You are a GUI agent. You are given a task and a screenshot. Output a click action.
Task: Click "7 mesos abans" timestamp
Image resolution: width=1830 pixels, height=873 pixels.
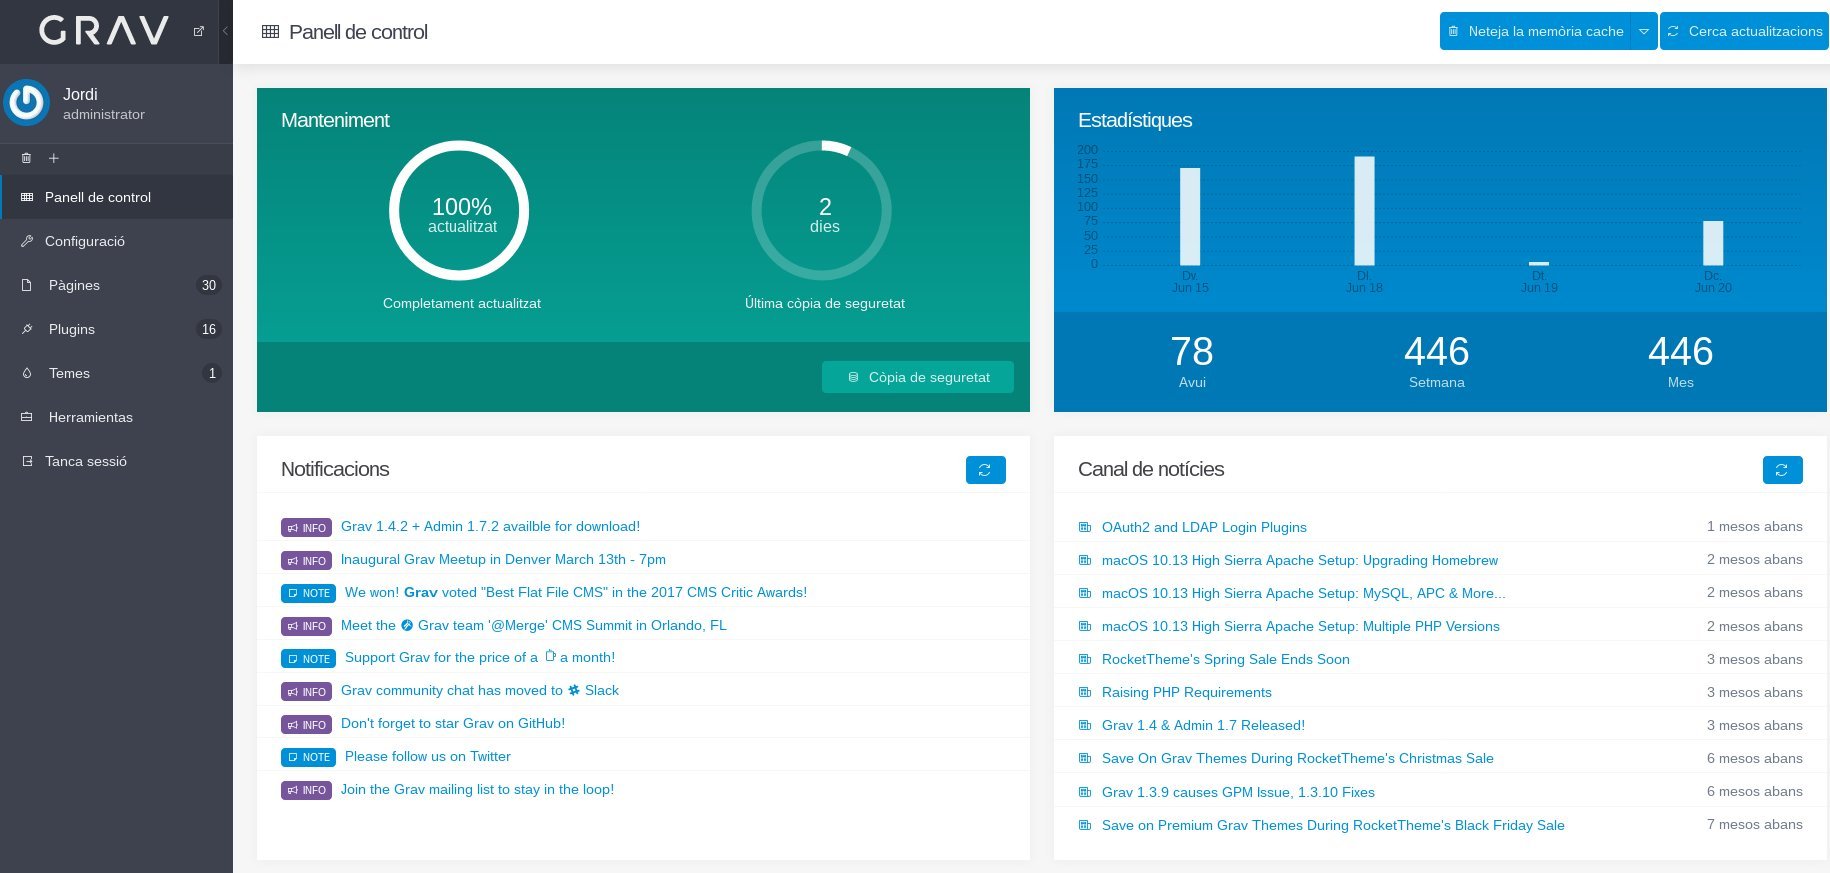click(1755, 824)
